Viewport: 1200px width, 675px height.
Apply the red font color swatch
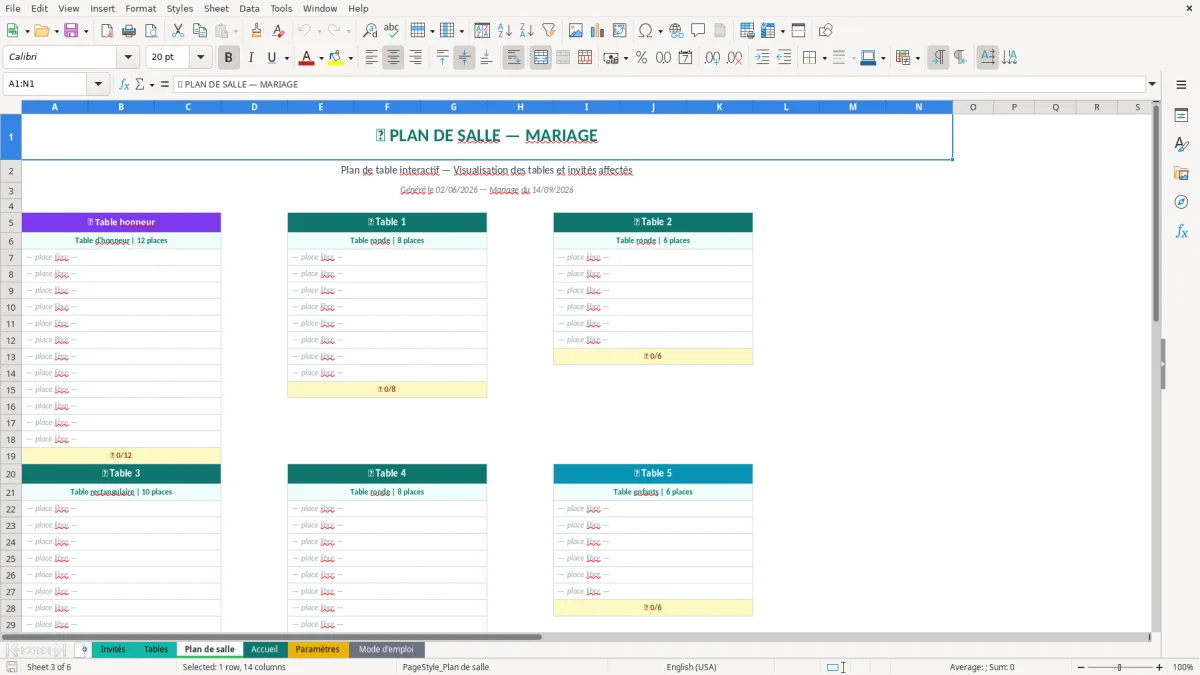[305, 58]
